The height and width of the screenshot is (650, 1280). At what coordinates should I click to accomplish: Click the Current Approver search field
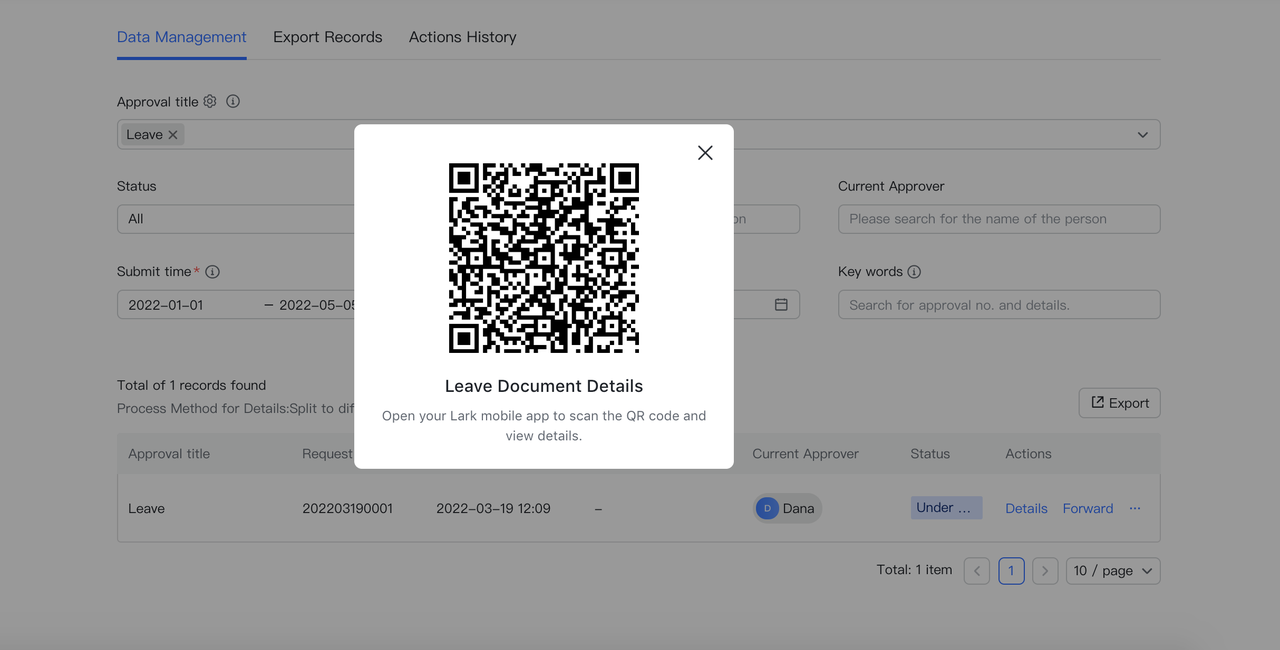(x=998, y=219)
